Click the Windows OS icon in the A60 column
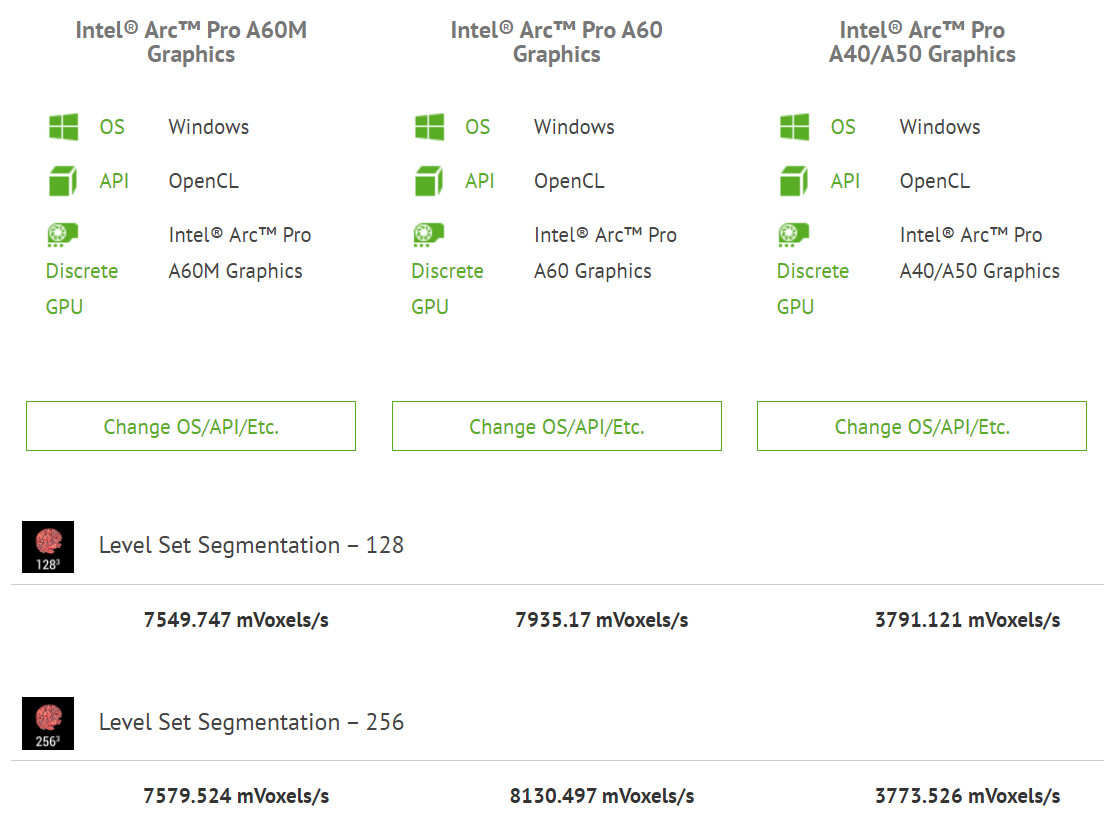This screenshot has width=1104, height=822. (429, 127)
